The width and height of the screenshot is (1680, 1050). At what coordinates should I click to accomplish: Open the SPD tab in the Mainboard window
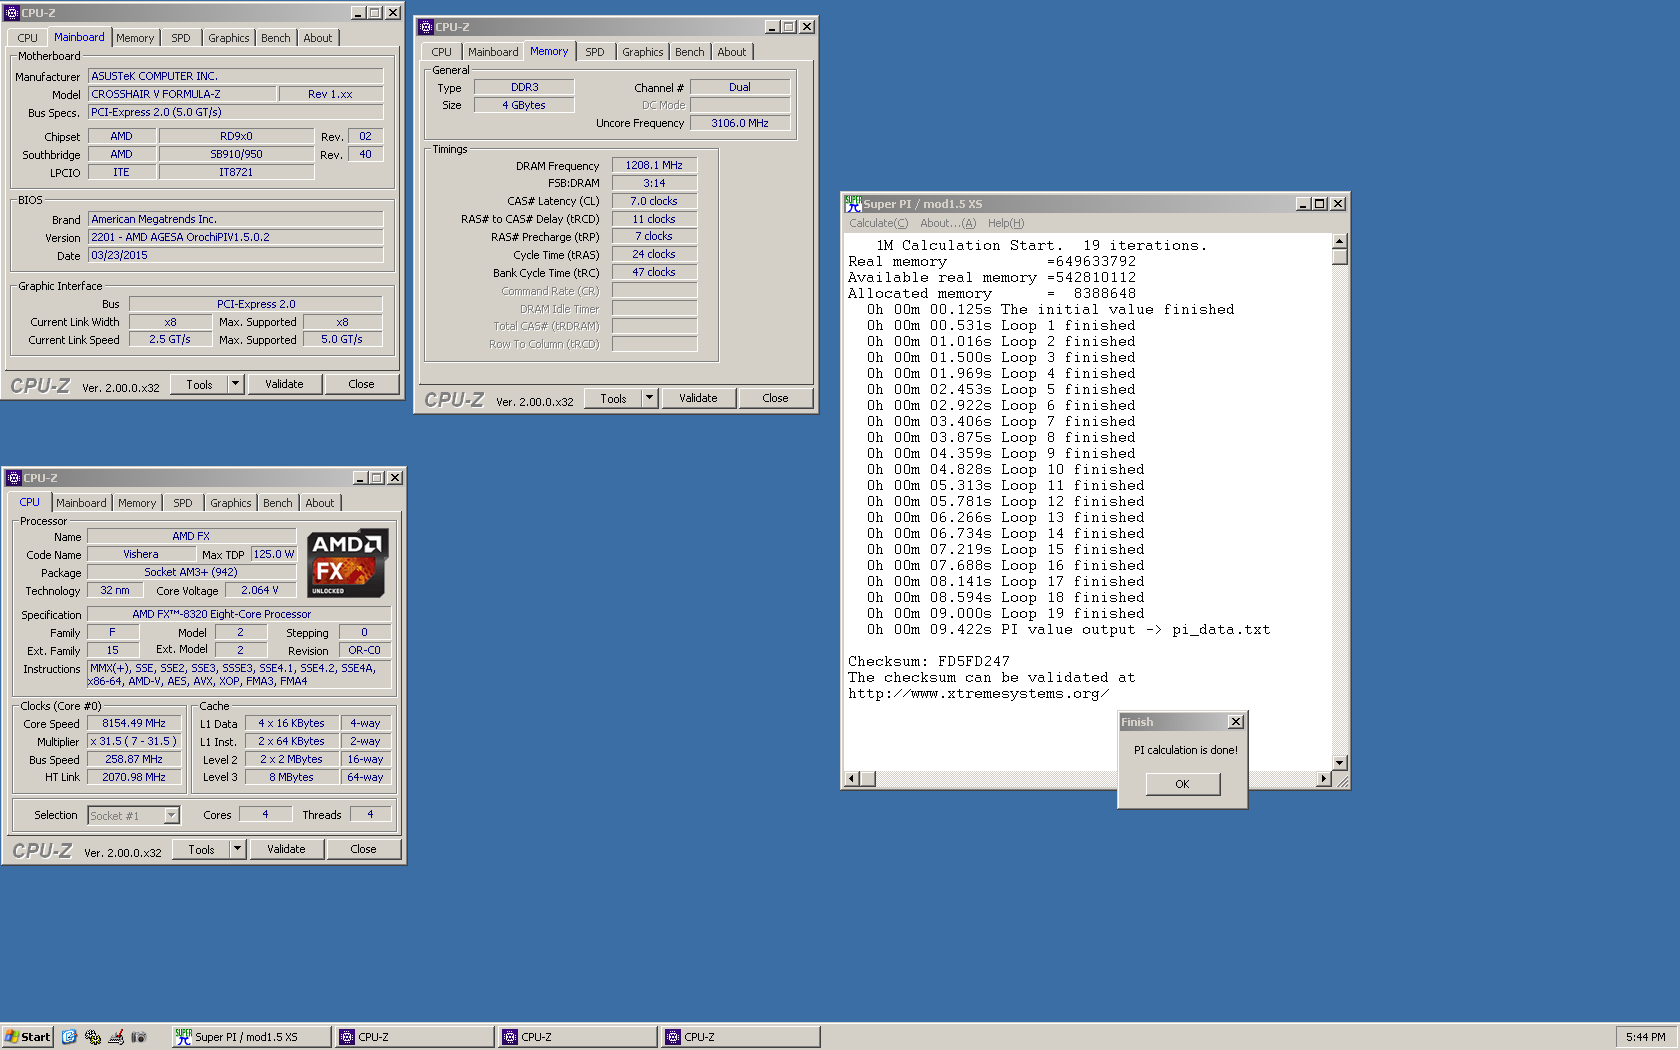[180, 38]
